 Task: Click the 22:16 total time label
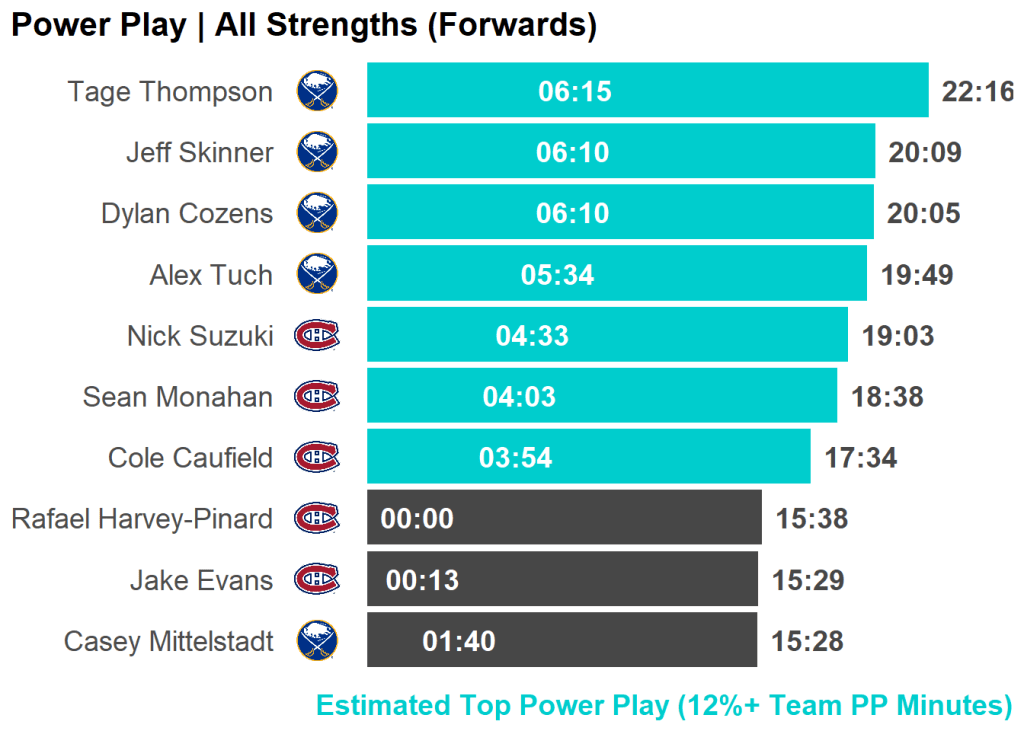[x=977, y=92]
